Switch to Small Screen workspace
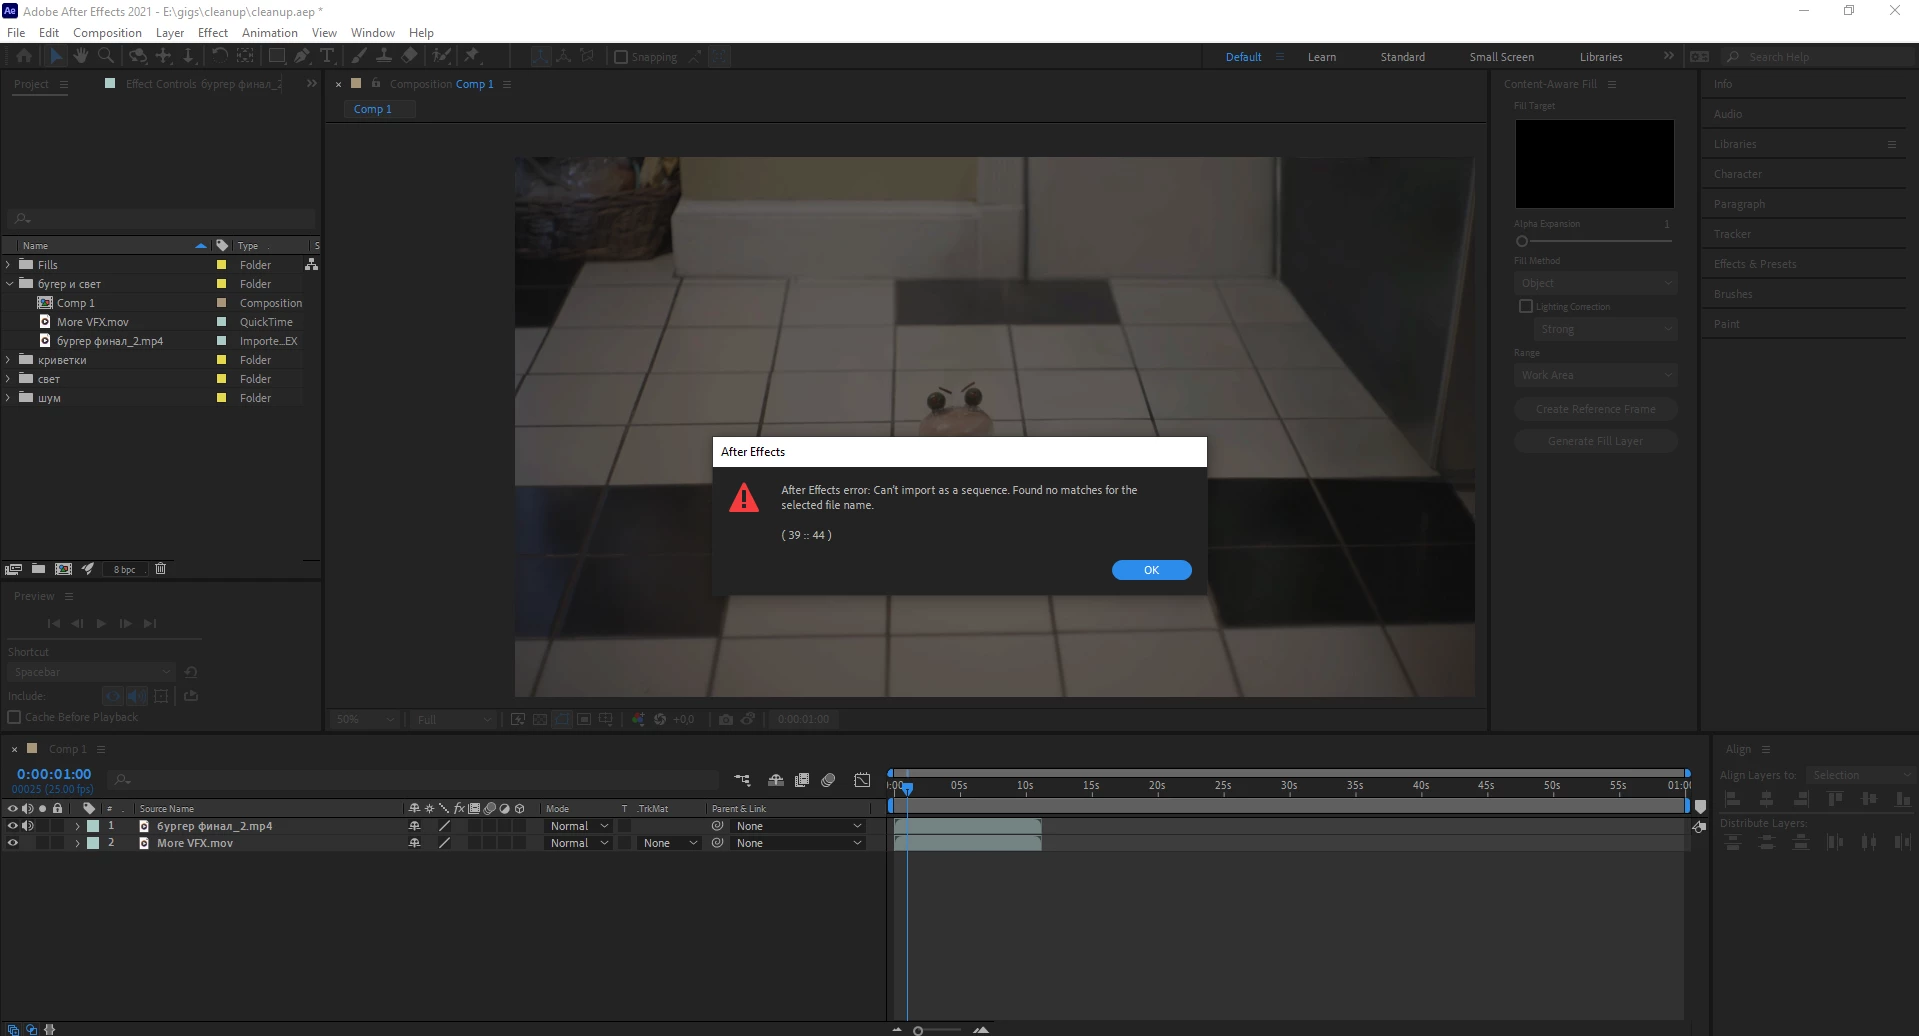1919x1036 pixels. click(x=1501, y=57)
